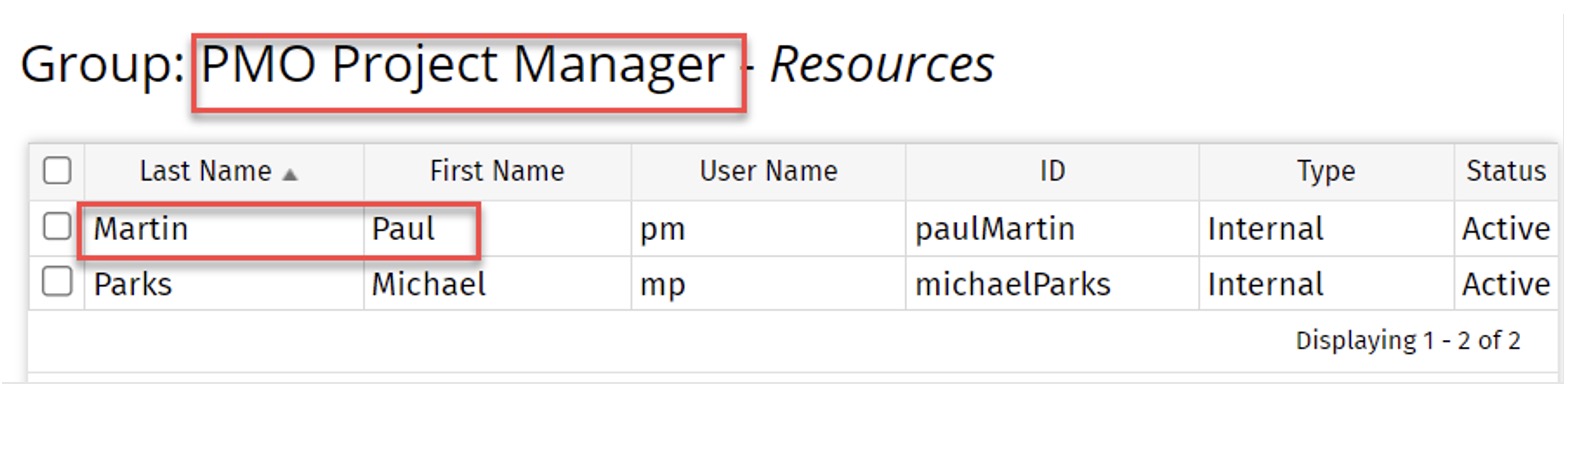The width and height of the screenshot is (1572, 454).
Task: Click the Active status cell in Parks row
Action: (x=1506, y=284)
